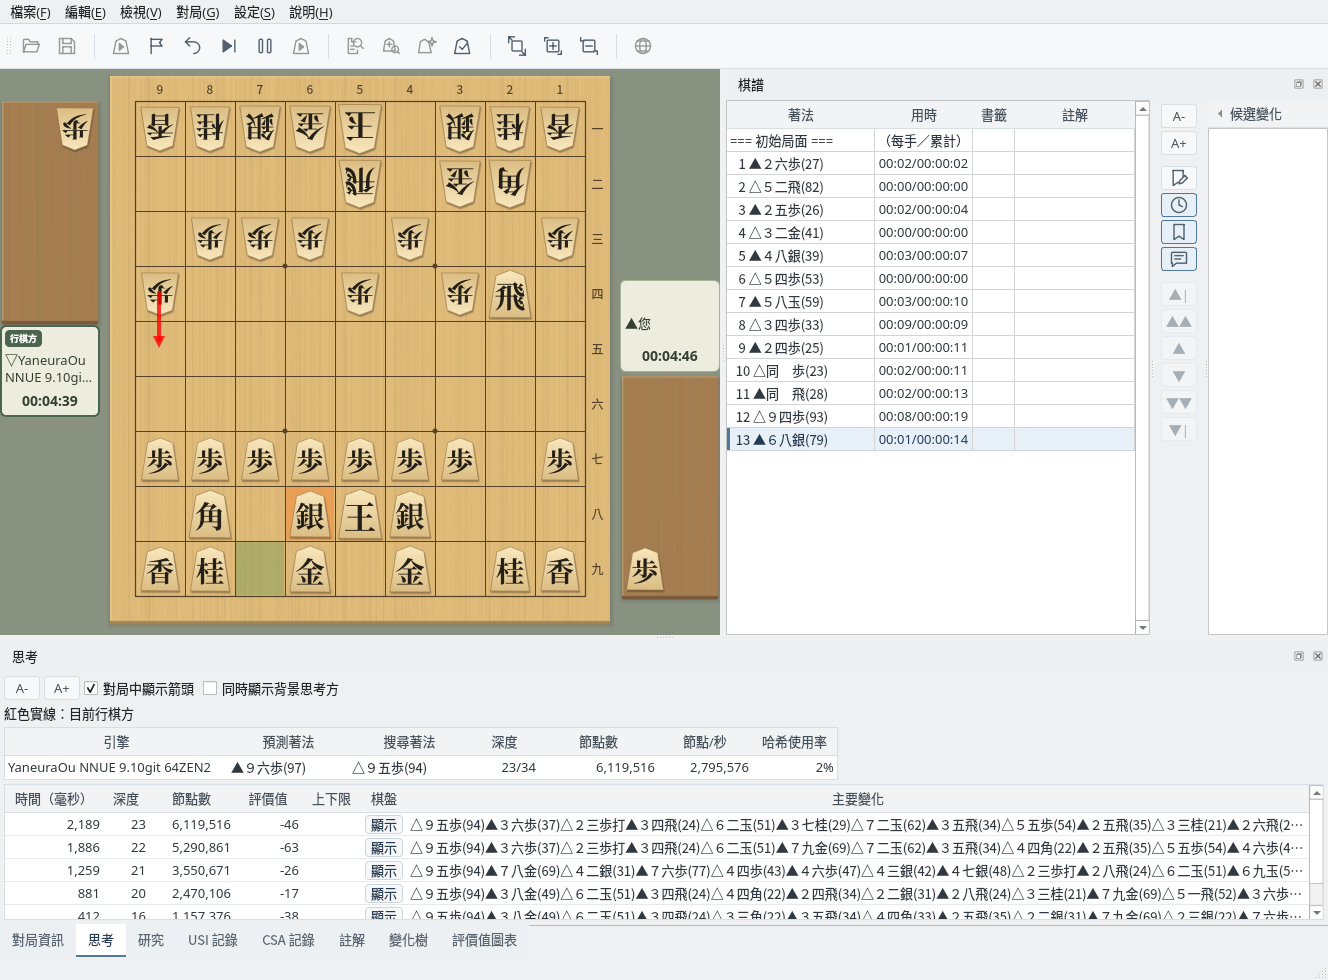Collapse the 候選變化 panel arrow
1328x980 pixels.
click(x=1220, y=114)
